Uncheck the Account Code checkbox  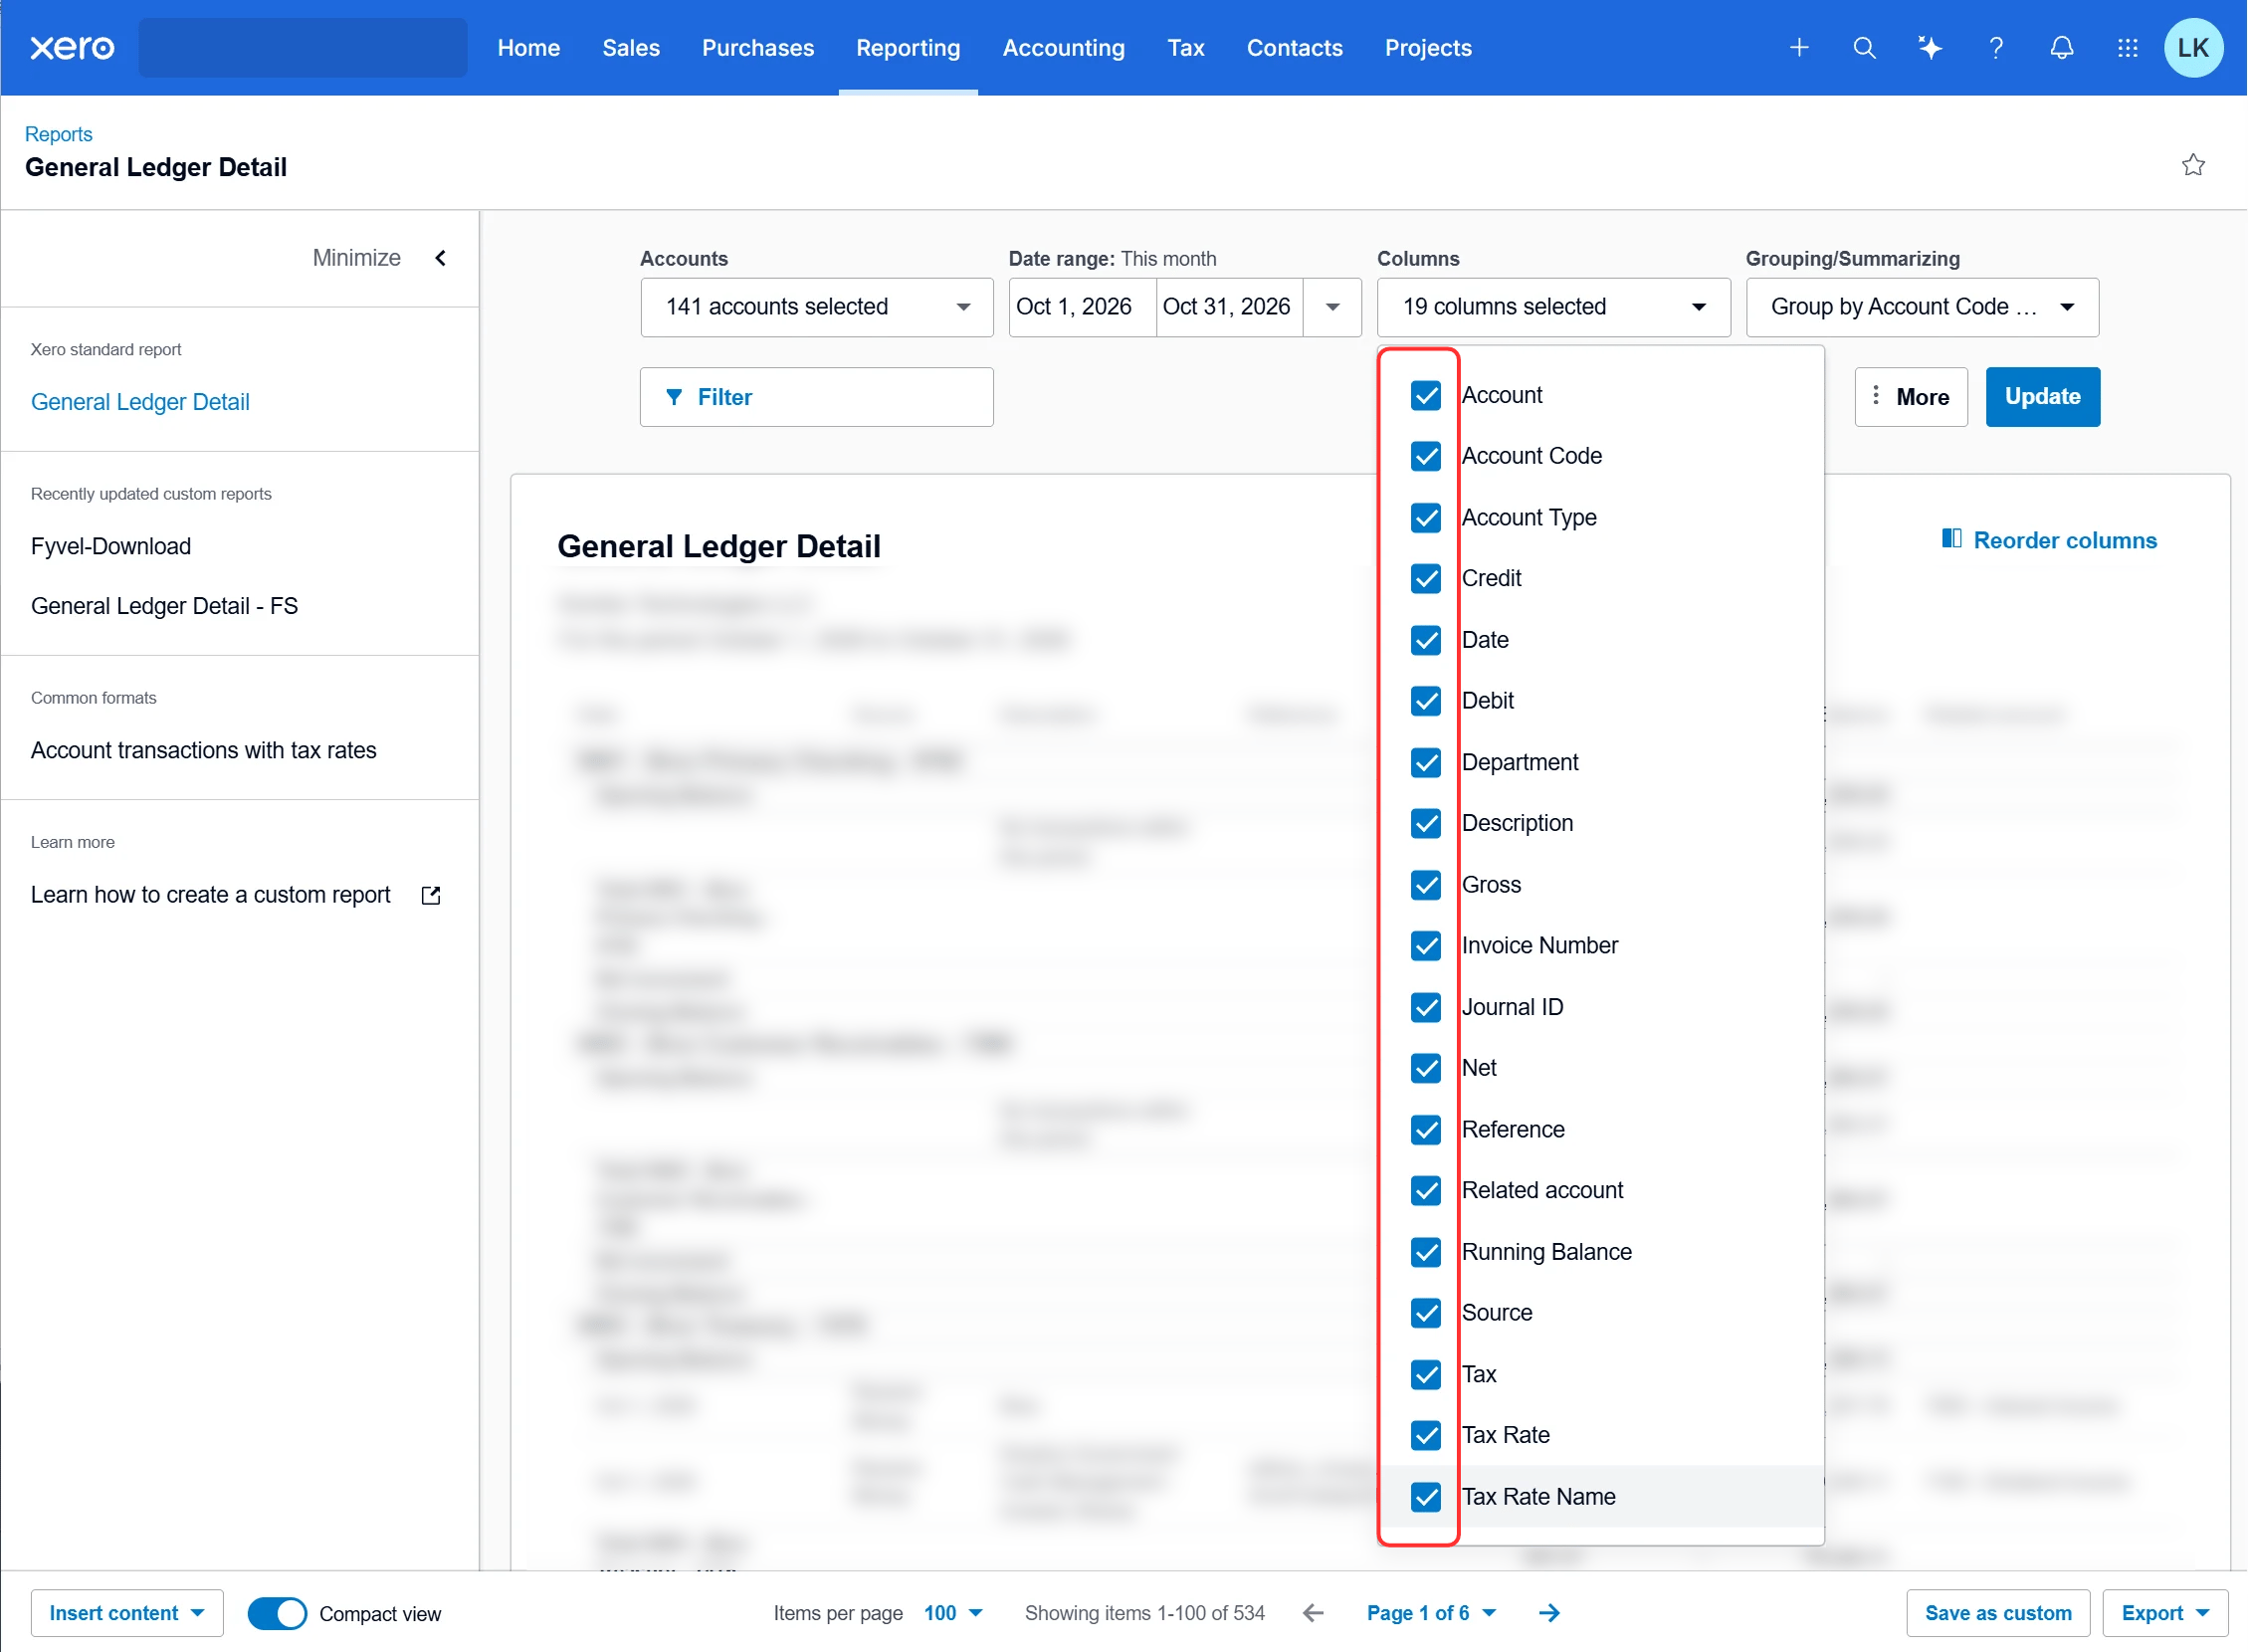[1426, 456]
